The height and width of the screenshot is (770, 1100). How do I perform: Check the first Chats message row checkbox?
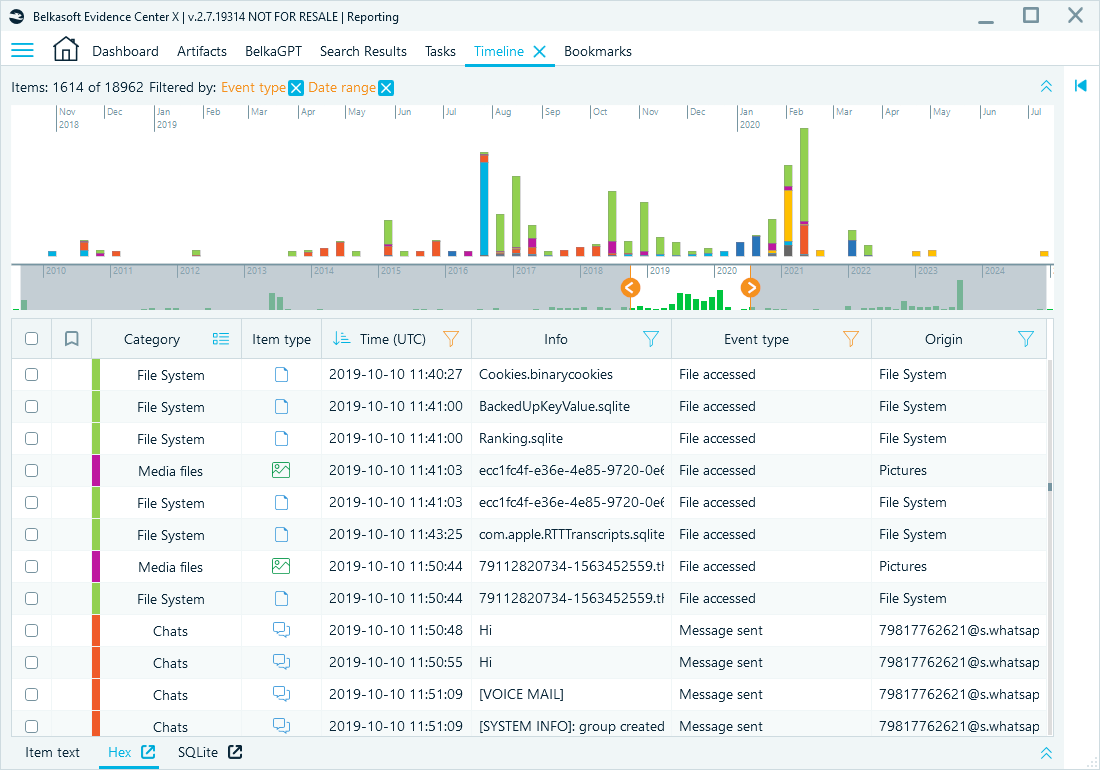pyautogui.click(x=31, y=630)
